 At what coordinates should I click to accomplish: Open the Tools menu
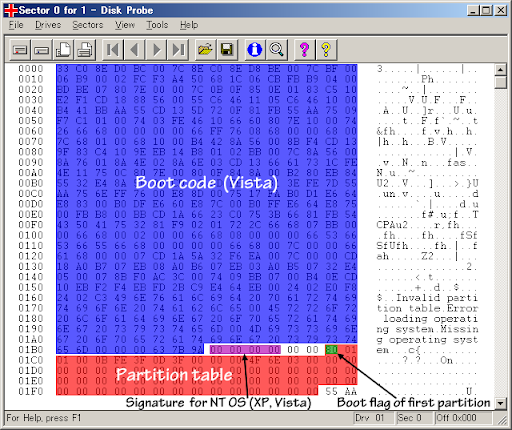(x=157, y=25)
